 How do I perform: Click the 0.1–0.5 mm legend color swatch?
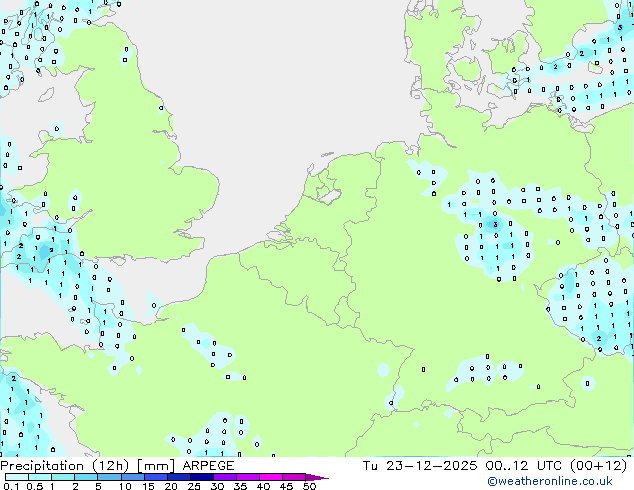pos(17,477)
